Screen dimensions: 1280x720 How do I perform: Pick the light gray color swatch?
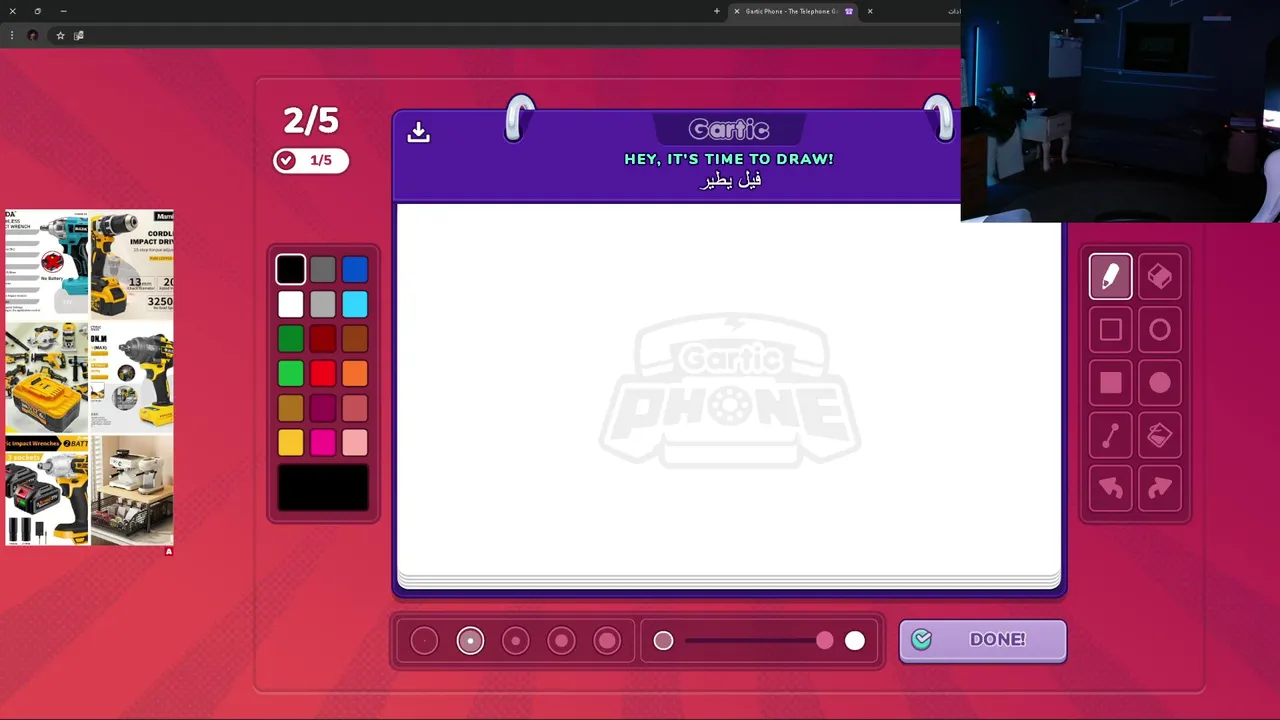pyautogui.click(x=323, y=304)
